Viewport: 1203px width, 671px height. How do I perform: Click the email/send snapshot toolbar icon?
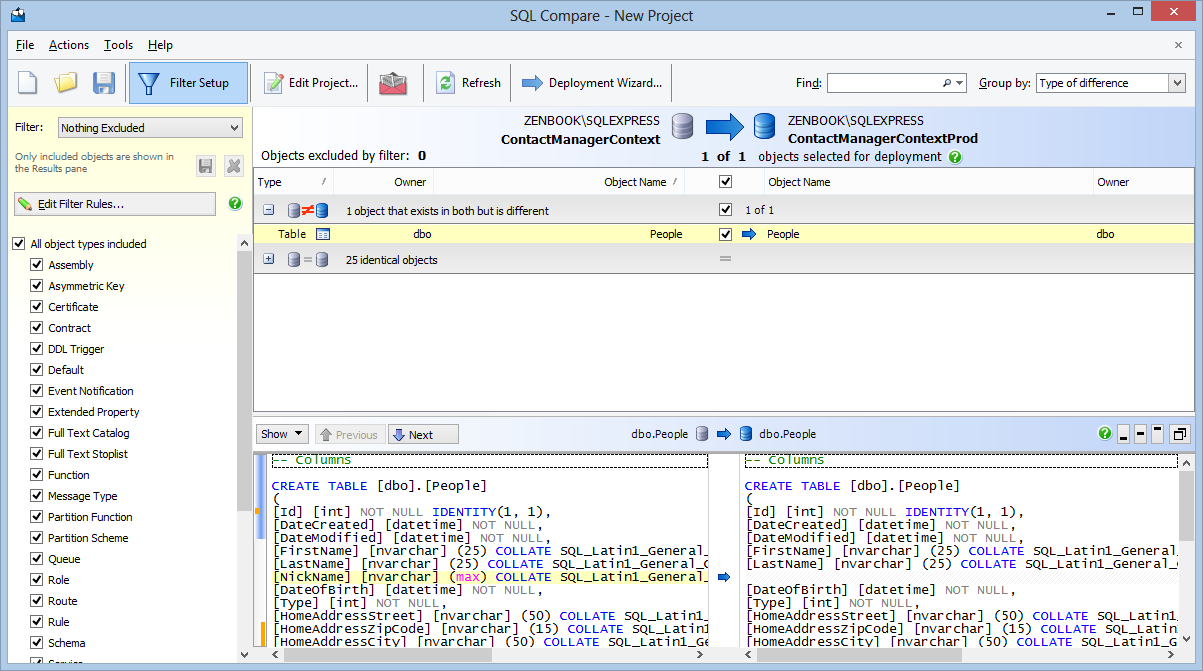click(393, 83)
